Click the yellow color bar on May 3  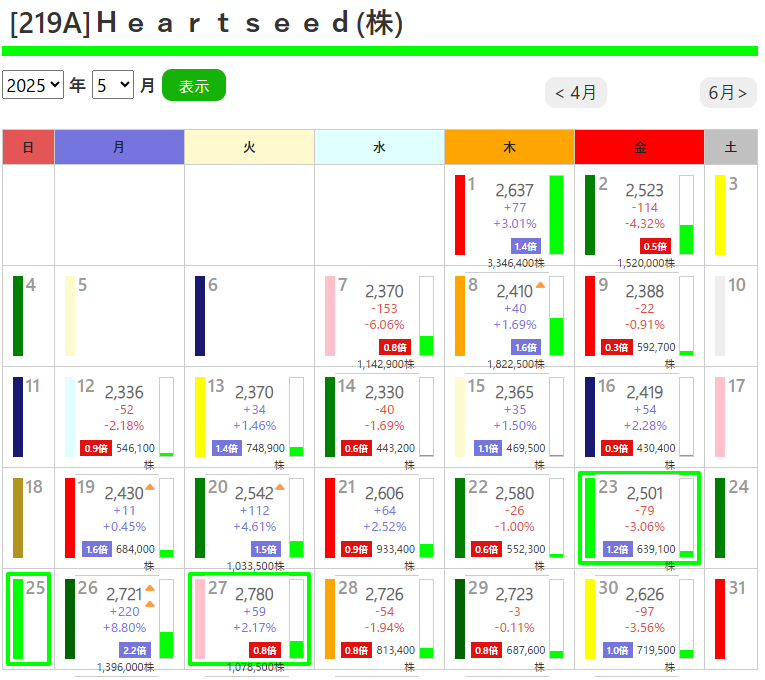coord(720,215)
